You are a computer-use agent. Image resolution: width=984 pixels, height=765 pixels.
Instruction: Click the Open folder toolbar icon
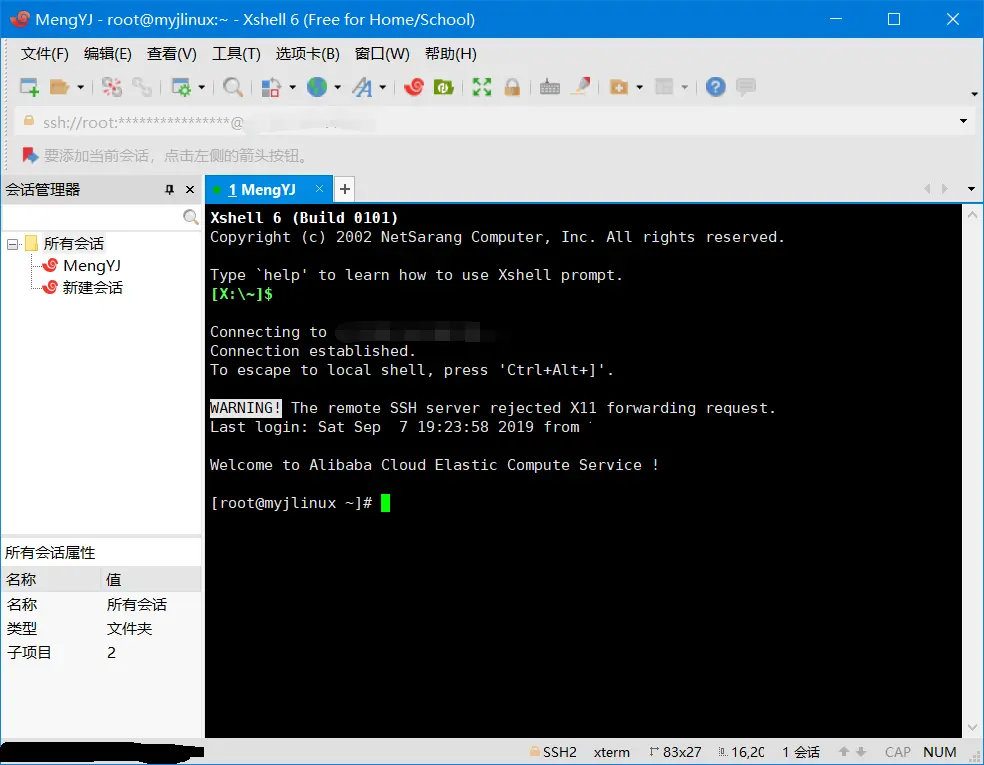tap(59, 87)
